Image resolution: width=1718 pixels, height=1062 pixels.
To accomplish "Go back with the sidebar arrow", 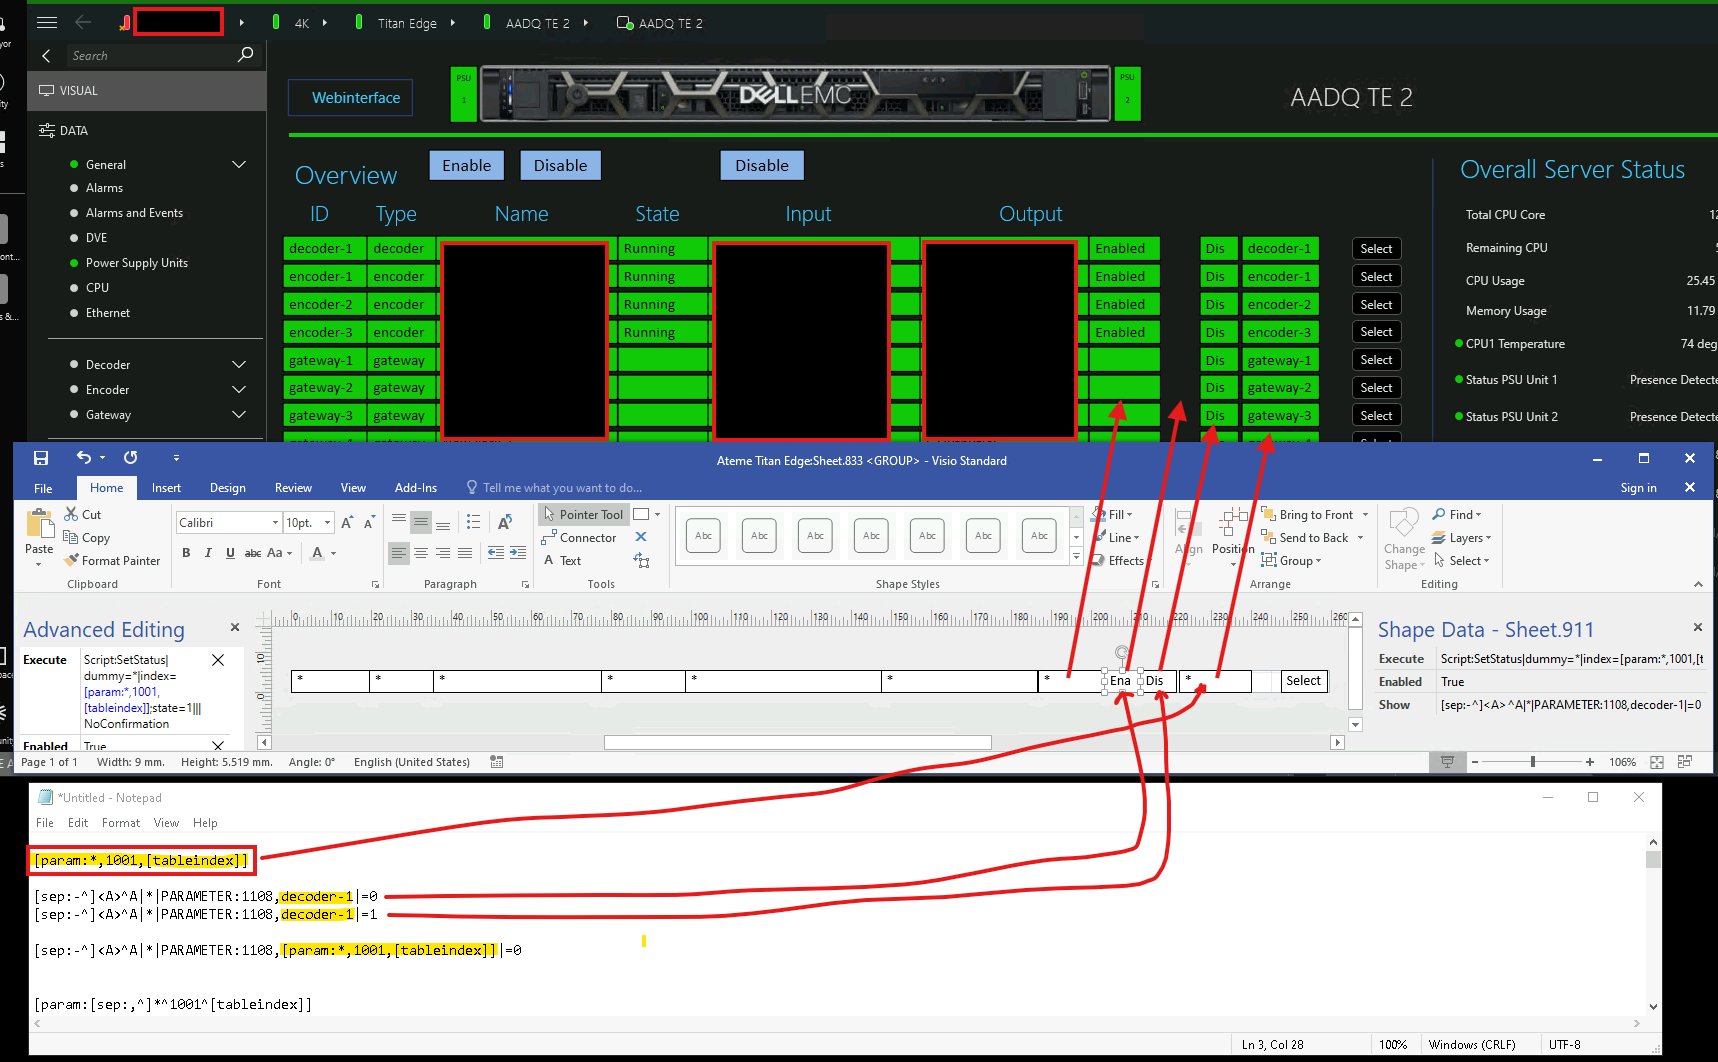I will point(46,56).
